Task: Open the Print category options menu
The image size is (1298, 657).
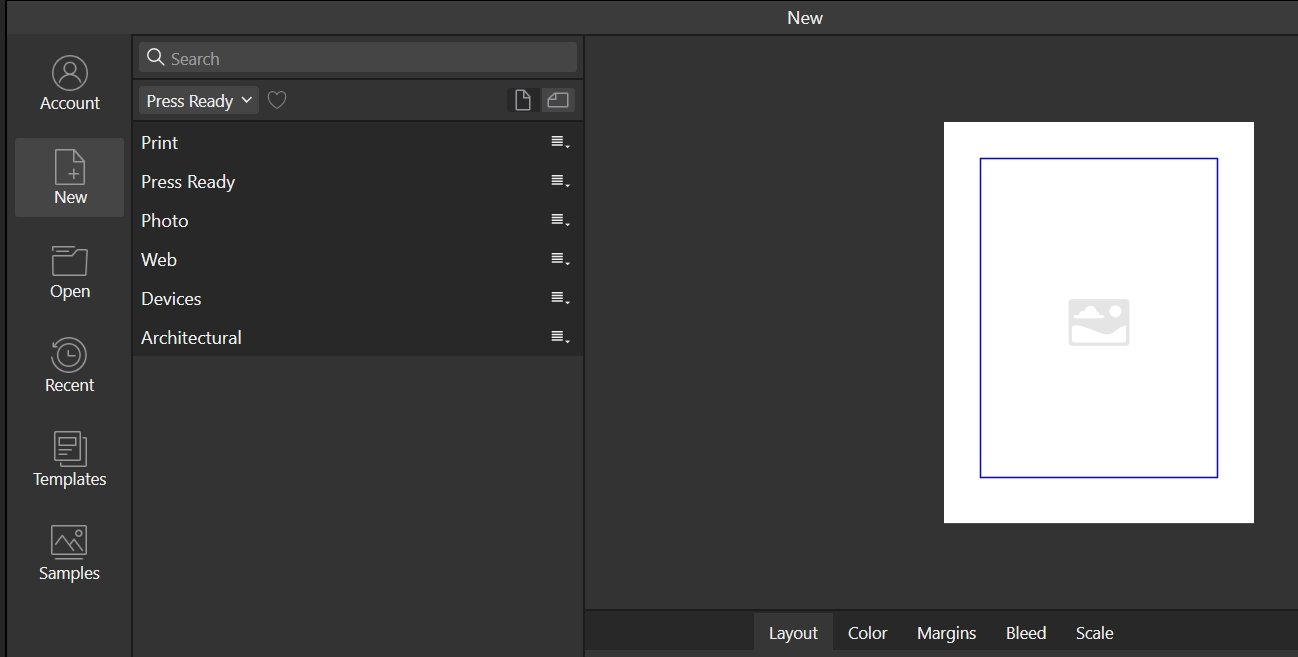Action: [x=560, y=143]
